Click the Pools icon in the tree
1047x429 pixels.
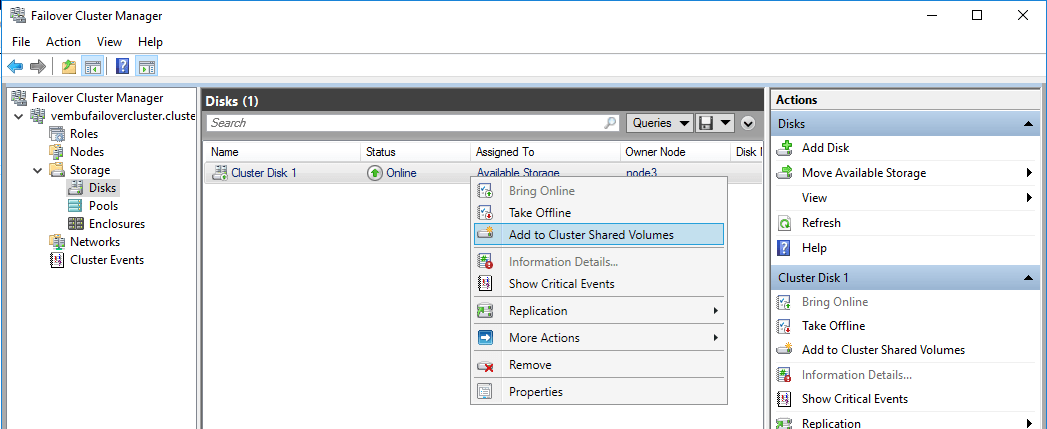click(76, 206)
